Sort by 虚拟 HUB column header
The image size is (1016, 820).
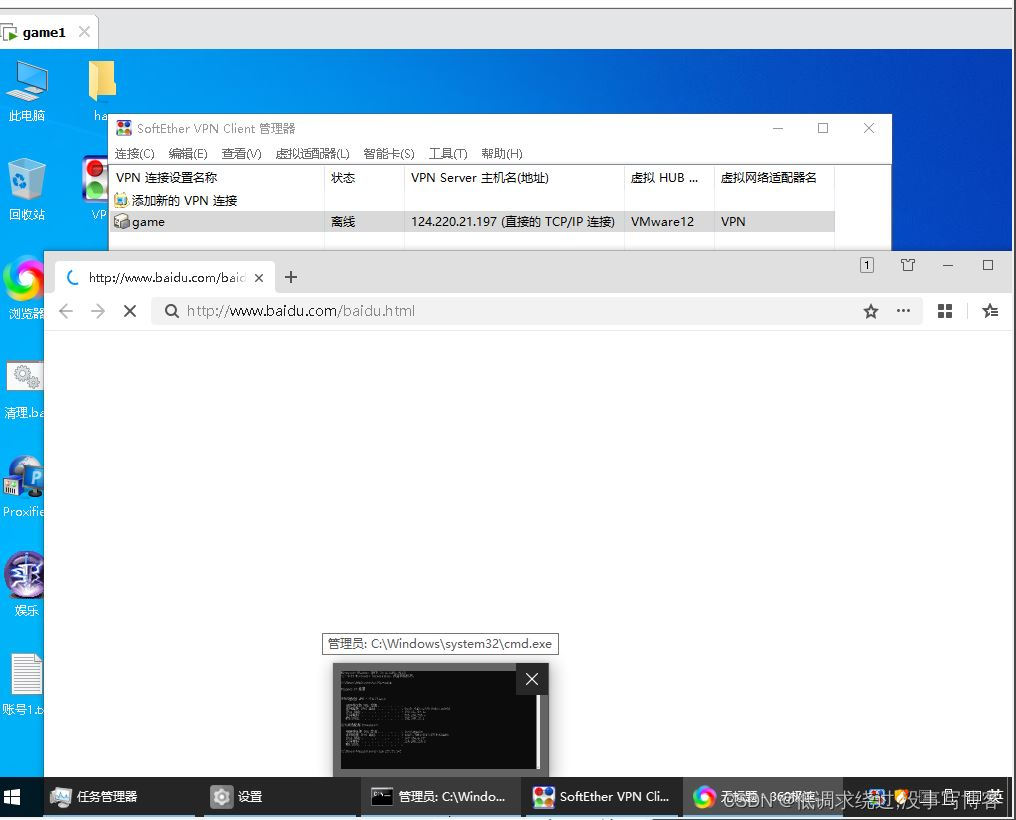pyautogui.click(x=669, y=177)
